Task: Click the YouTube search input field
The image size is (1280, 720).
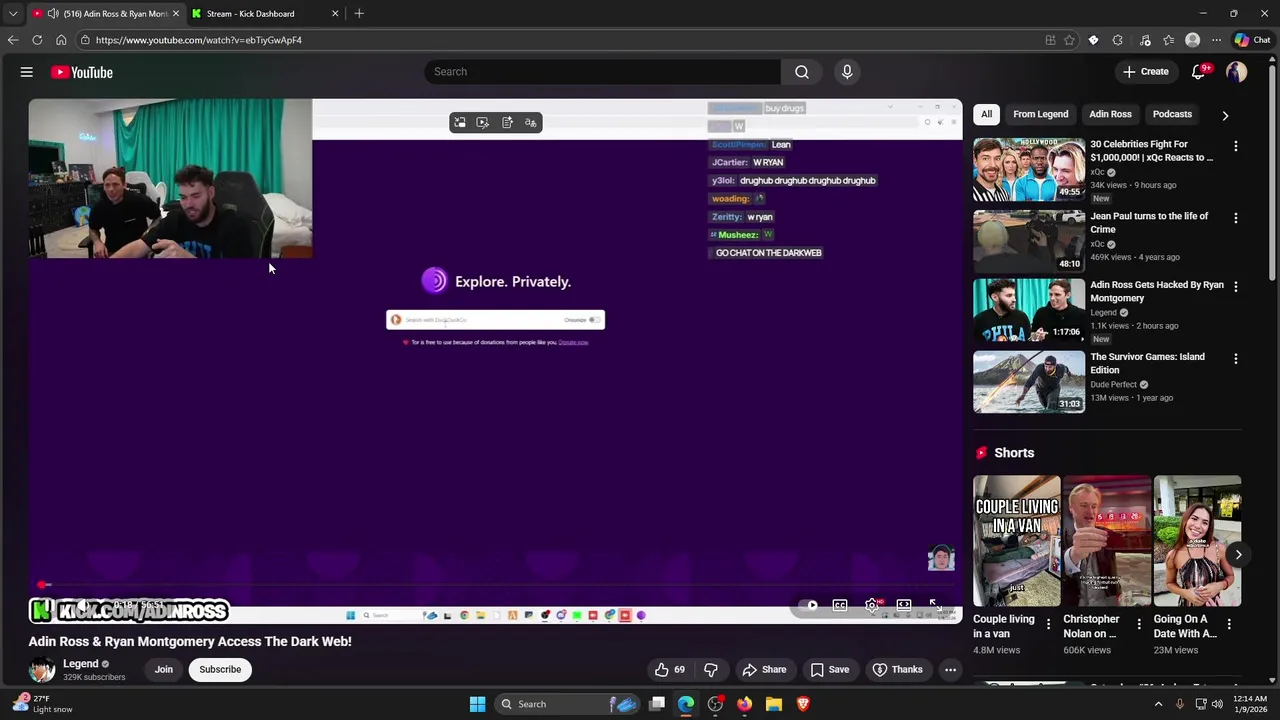Action: pyautogui.click(x=603, y=72)
